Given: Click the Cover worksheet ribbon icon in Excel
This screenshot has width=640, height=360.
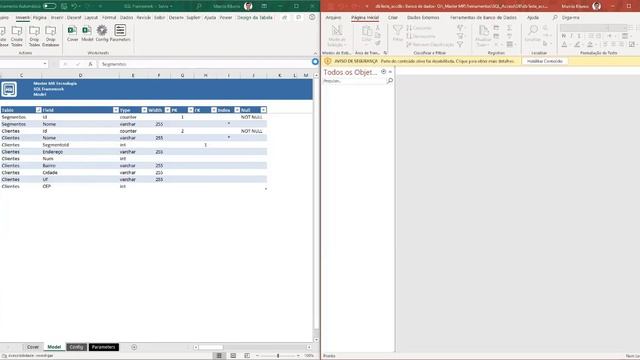Looking at the screenshot, I should [x=72, y=33].
